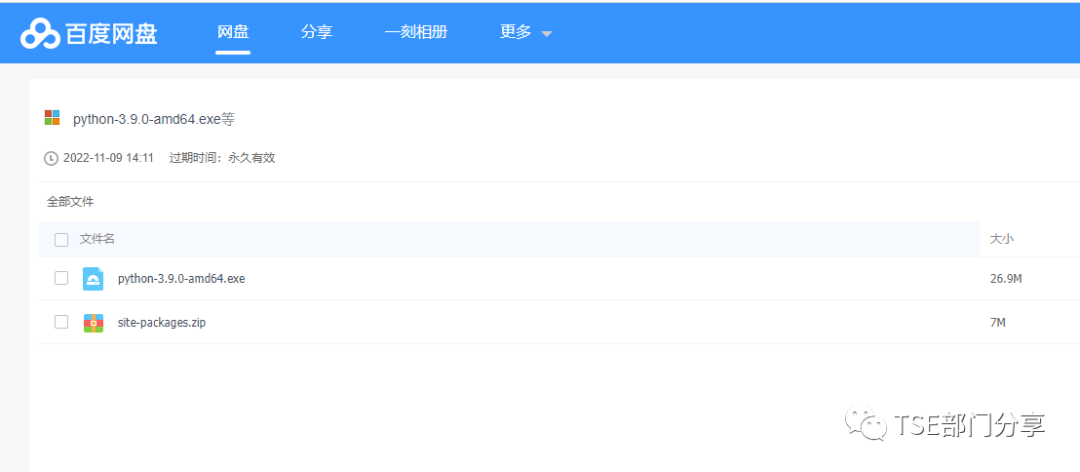Sort by the 大小 column header
Image resolution: width=1080 pixels, height=472 pixels.
tap(1001, 239)
